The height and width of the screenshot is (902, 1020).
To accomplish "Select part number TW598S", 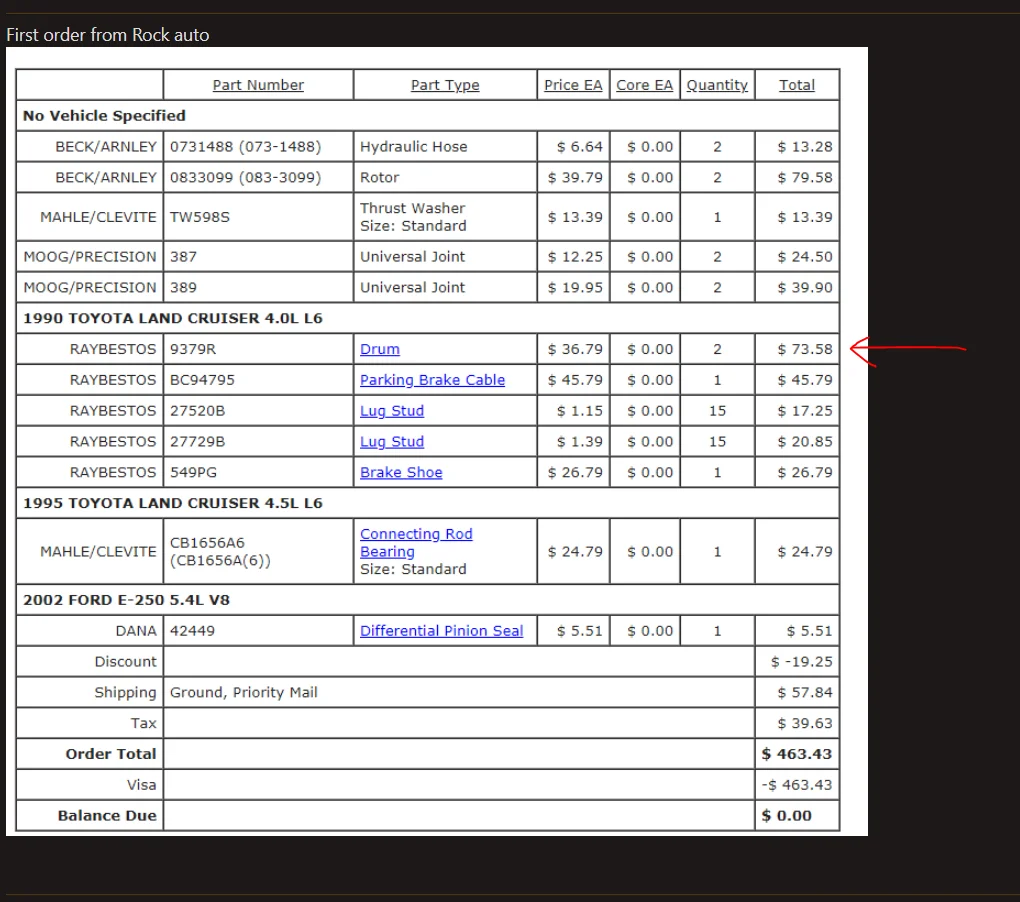I will [x=200, y=217].
